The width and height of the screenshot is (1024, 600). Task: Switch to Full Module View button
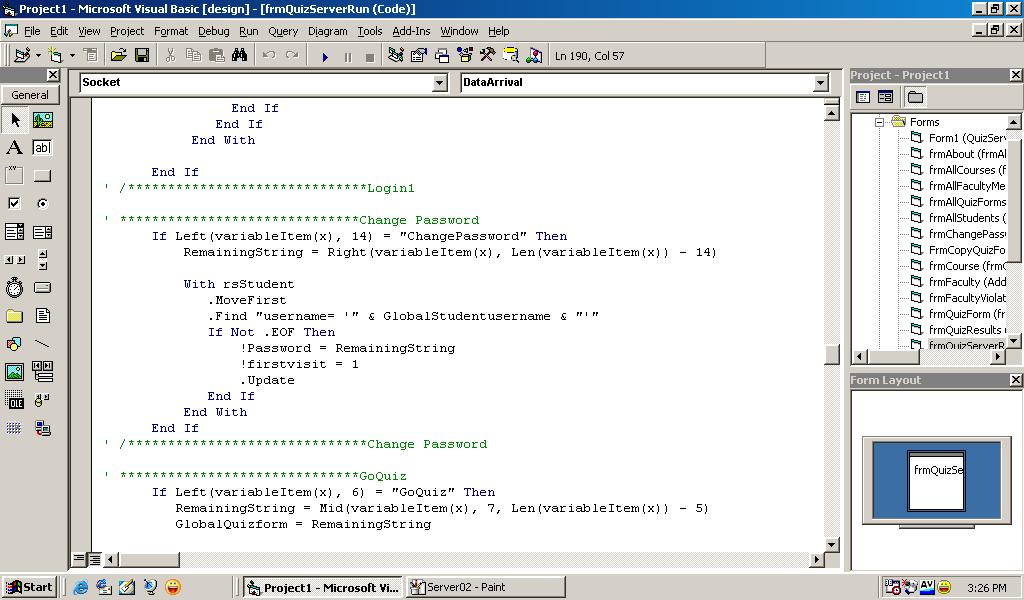pos(94,559)
